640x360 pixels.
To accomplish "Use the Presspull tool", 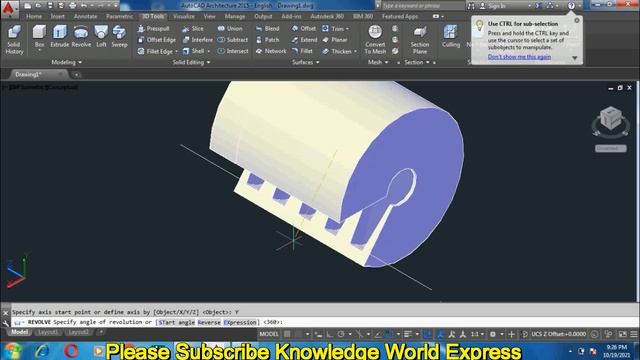I will coord(153,29).
